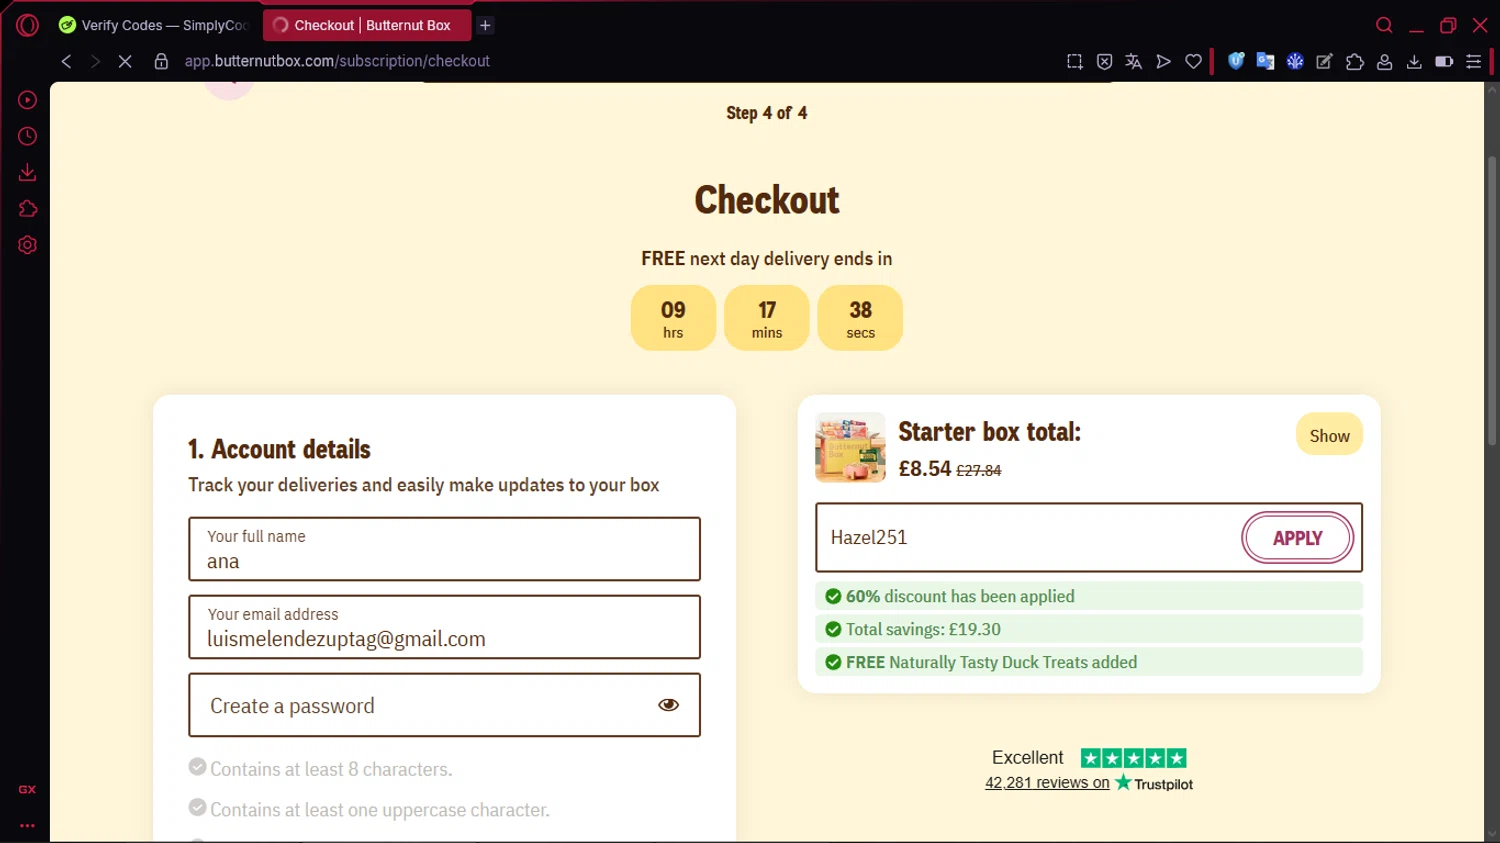This screenshot has height=843, width=1500.
Task: Edit the Your full name field
Action: click(x=444, y=549)
